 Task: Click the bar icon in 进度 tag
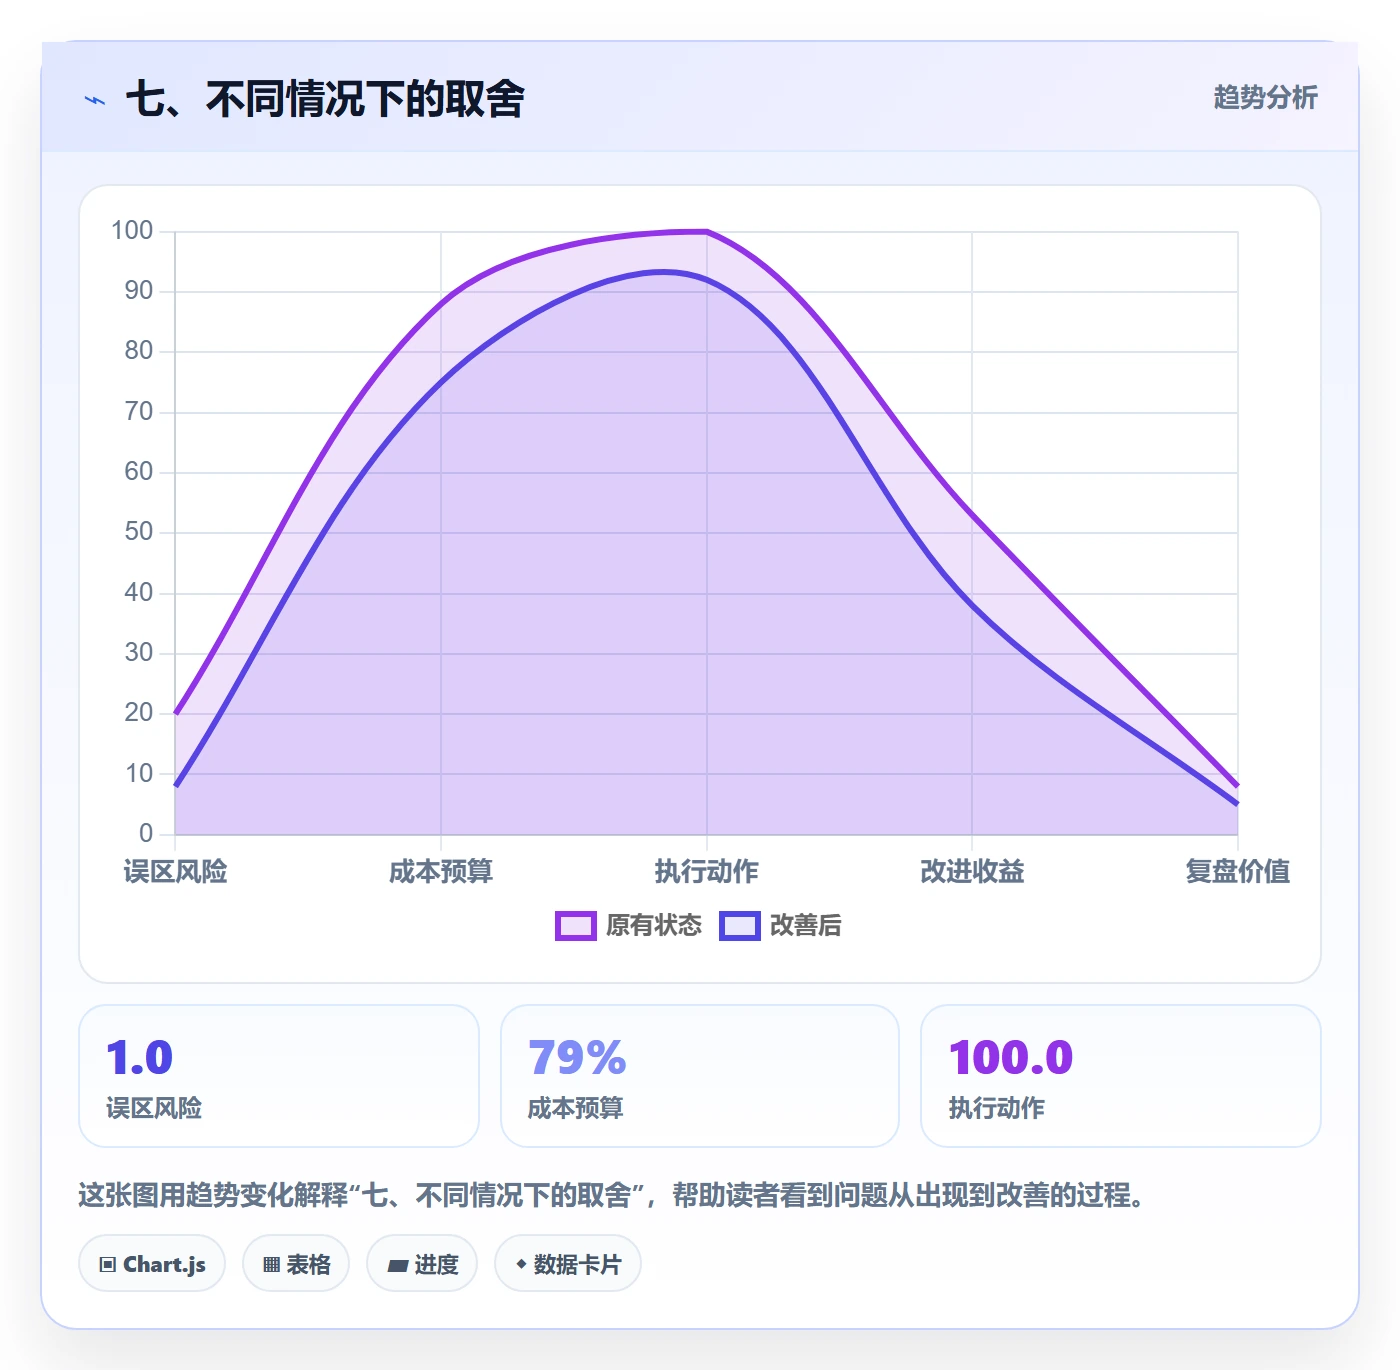pos(398,1266)
